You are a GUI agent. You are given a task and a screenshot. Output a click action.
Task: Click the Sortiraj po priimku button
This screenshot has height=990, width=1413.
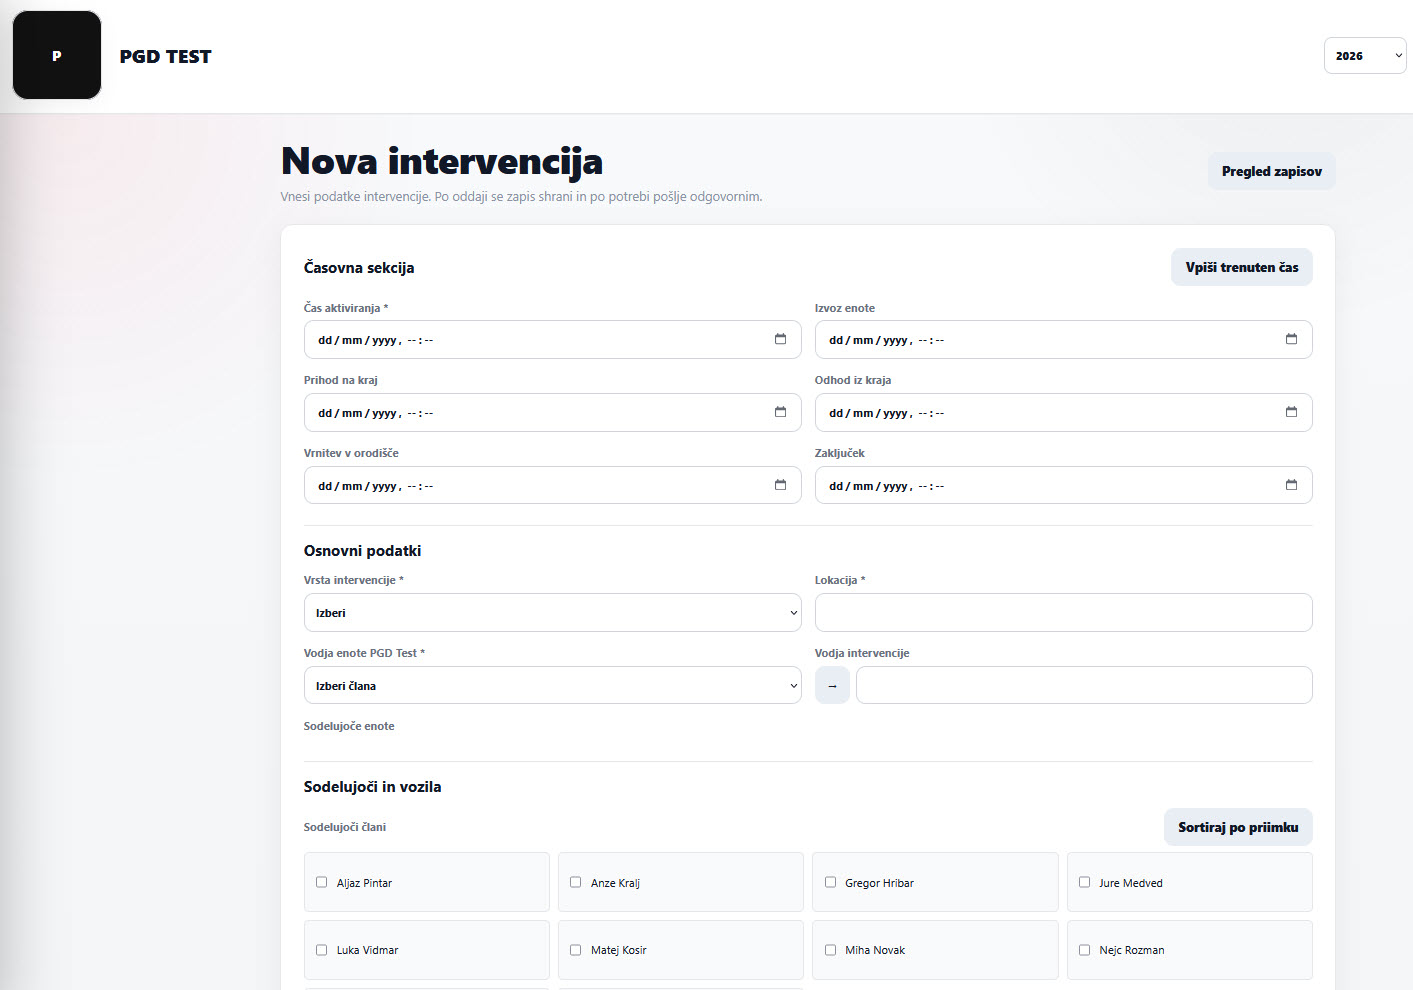(x=1238, y=827)
